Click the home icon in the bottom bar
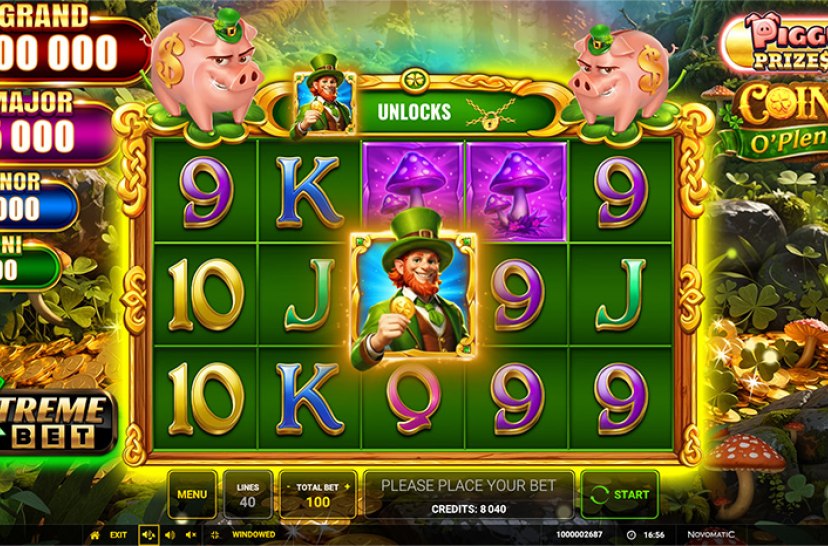 click(x=95, y=535)
